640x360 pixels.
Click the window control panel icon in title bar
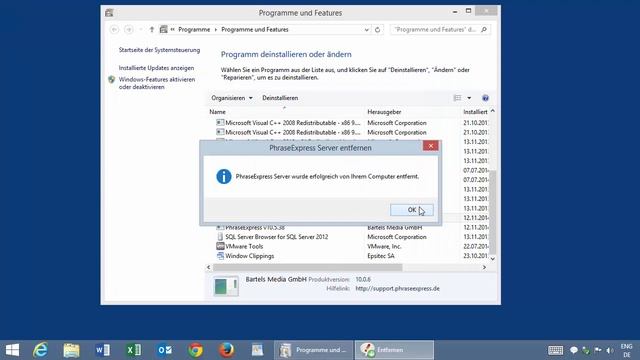pos(109,13)
